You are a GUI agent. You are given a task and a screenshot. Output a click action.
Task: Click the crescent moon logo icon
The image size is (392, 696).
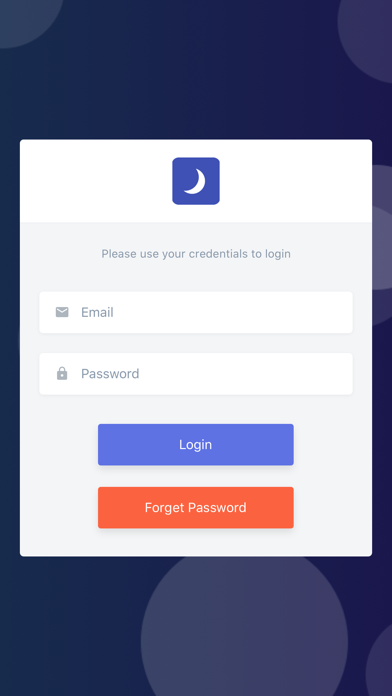pos(195,181)
